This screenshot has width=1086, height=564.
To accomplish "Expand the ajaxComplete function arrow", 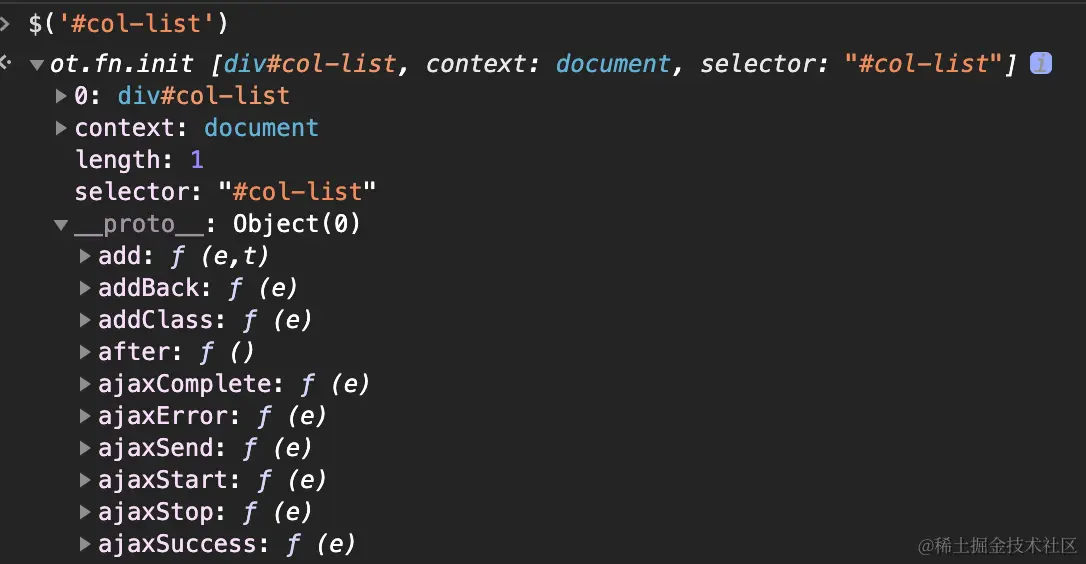I will click(86, 385).
